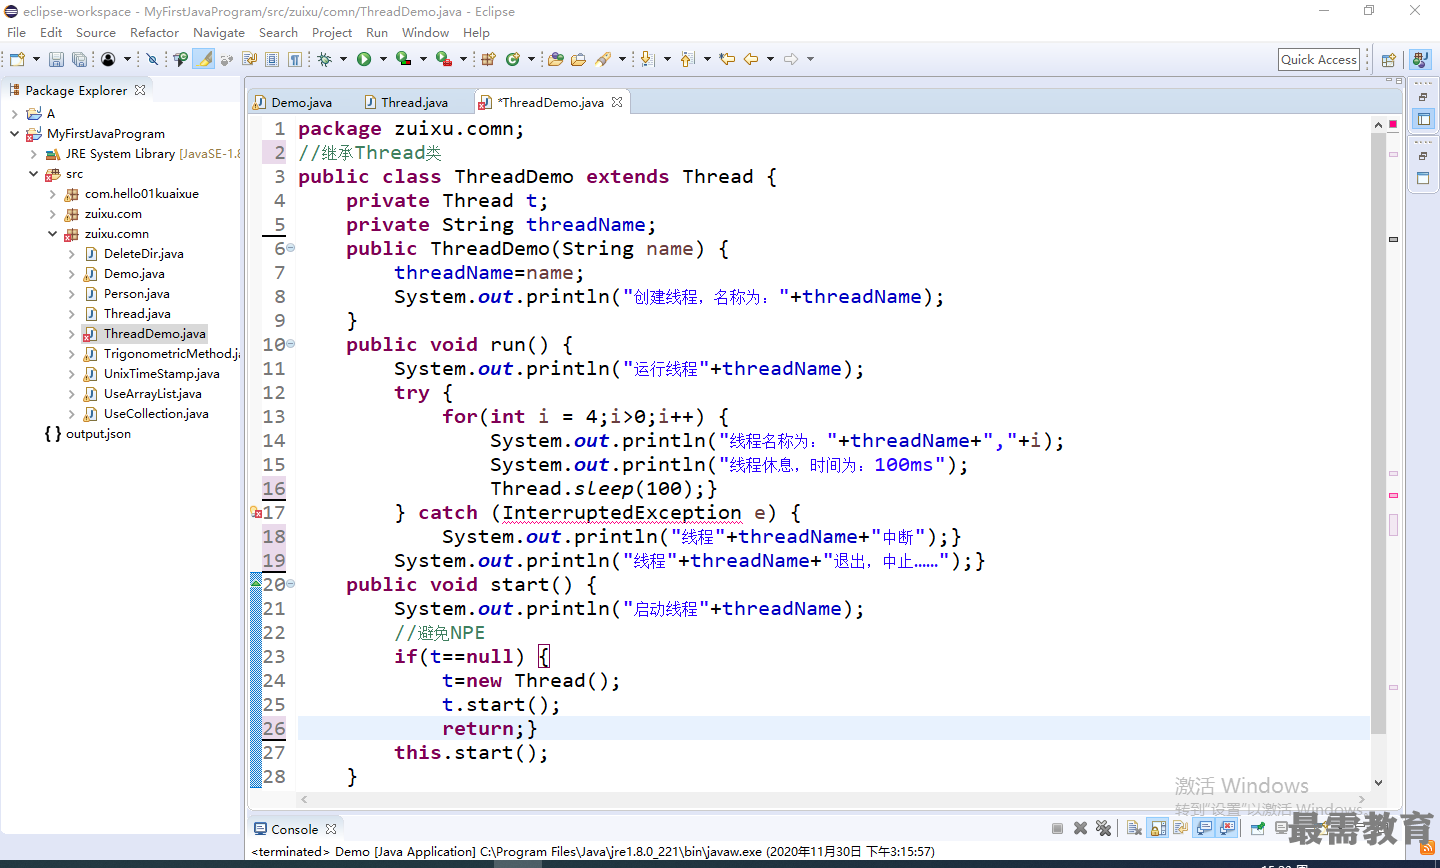The width and height of the screenshot is (1440, 868).
Task: Open the File menu
Action: [x=16, y=32]
